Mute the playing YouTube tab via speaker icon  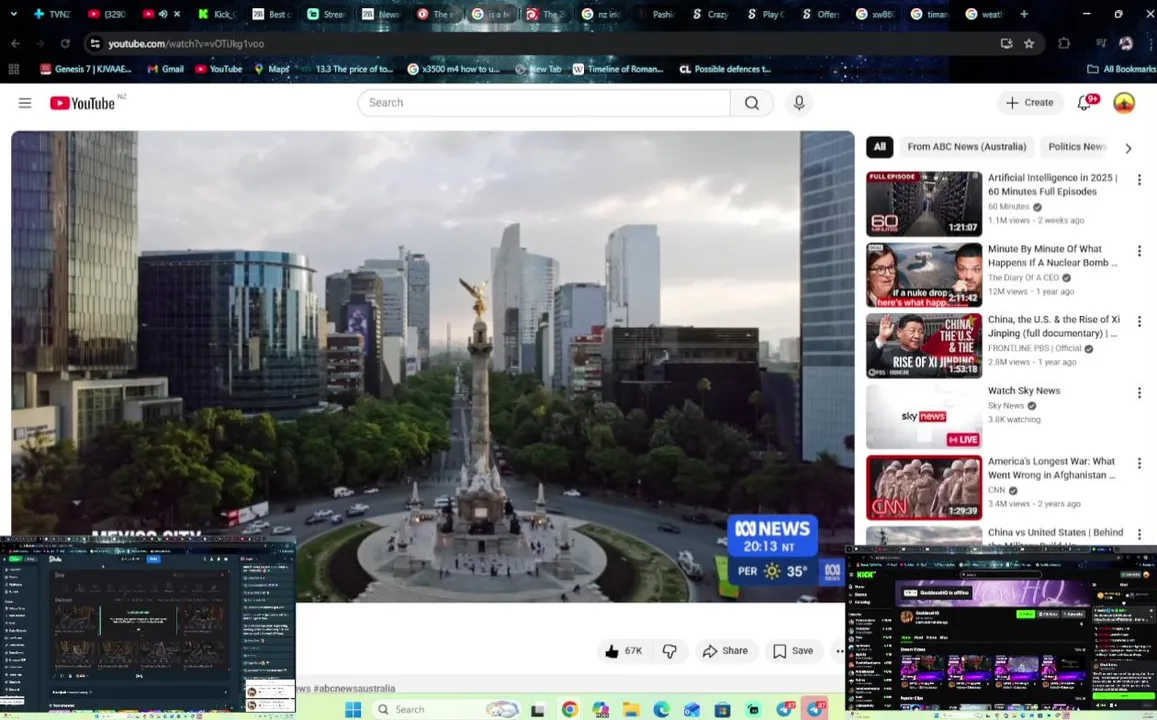point(163,14)
